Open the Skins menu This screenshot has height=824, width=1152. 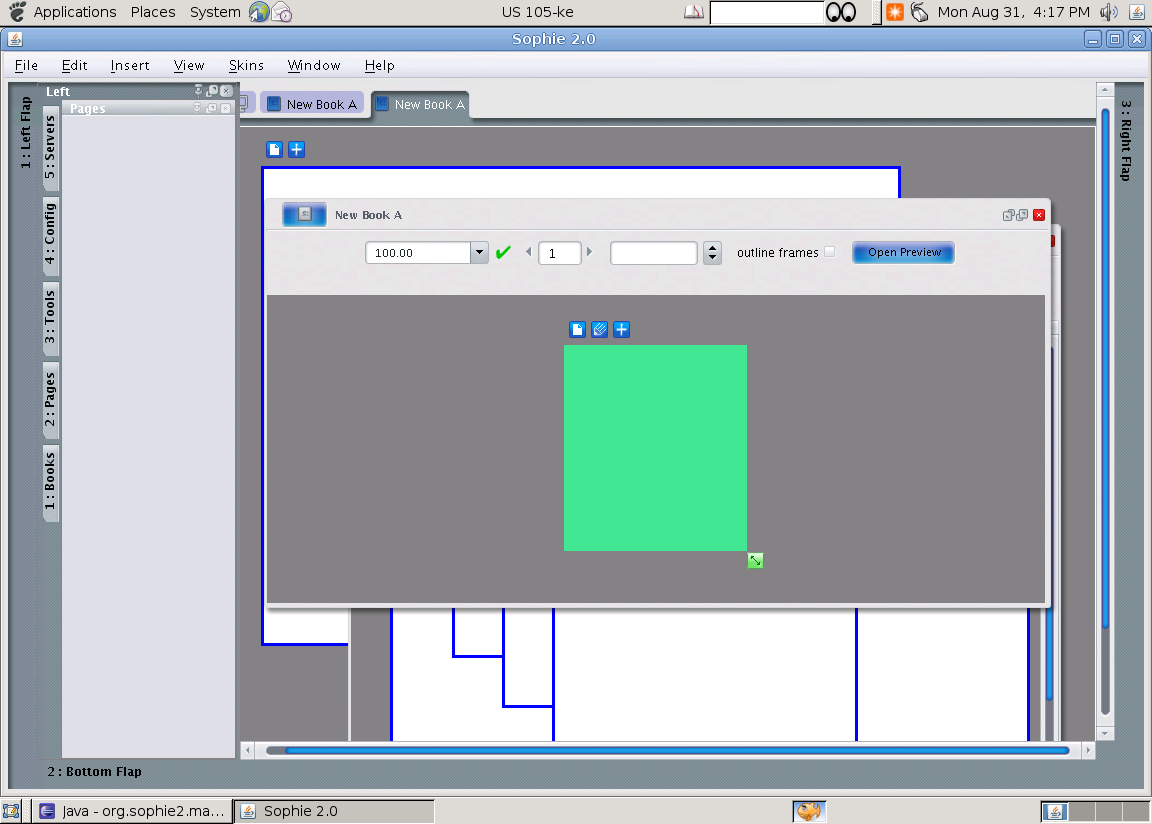[x=246, y=65]
